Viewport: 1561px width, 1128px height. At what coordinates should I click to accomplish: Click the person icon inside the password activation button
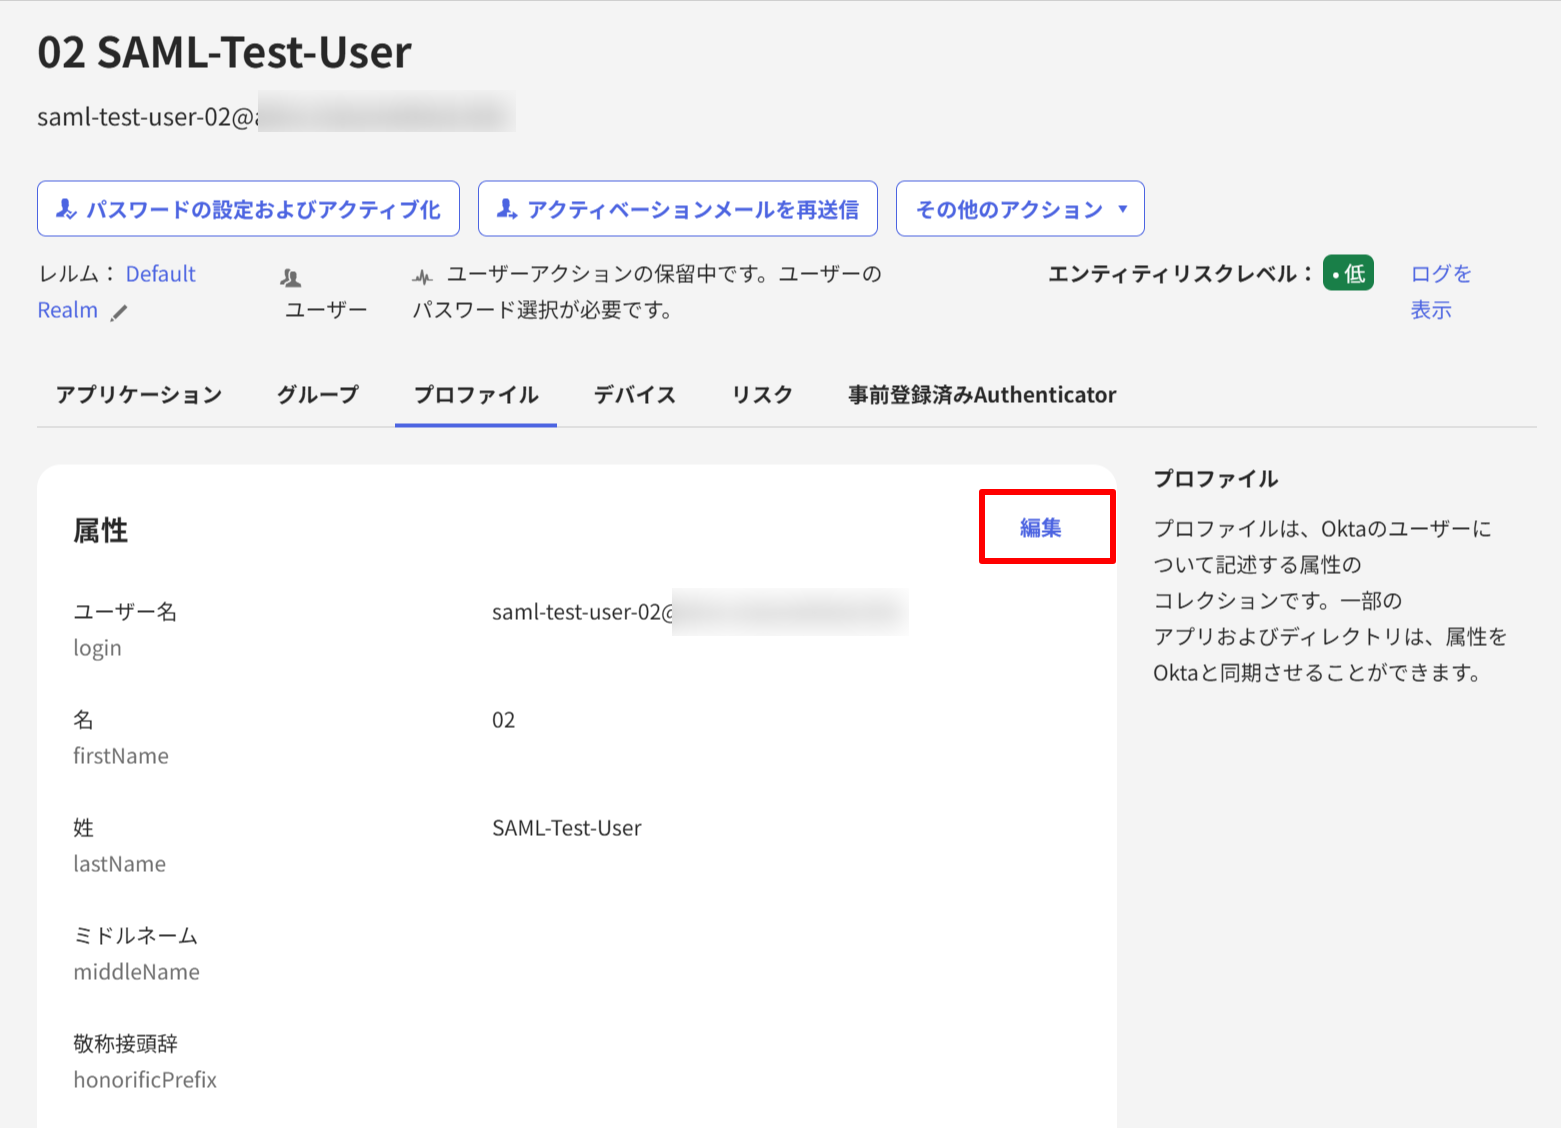66,208
